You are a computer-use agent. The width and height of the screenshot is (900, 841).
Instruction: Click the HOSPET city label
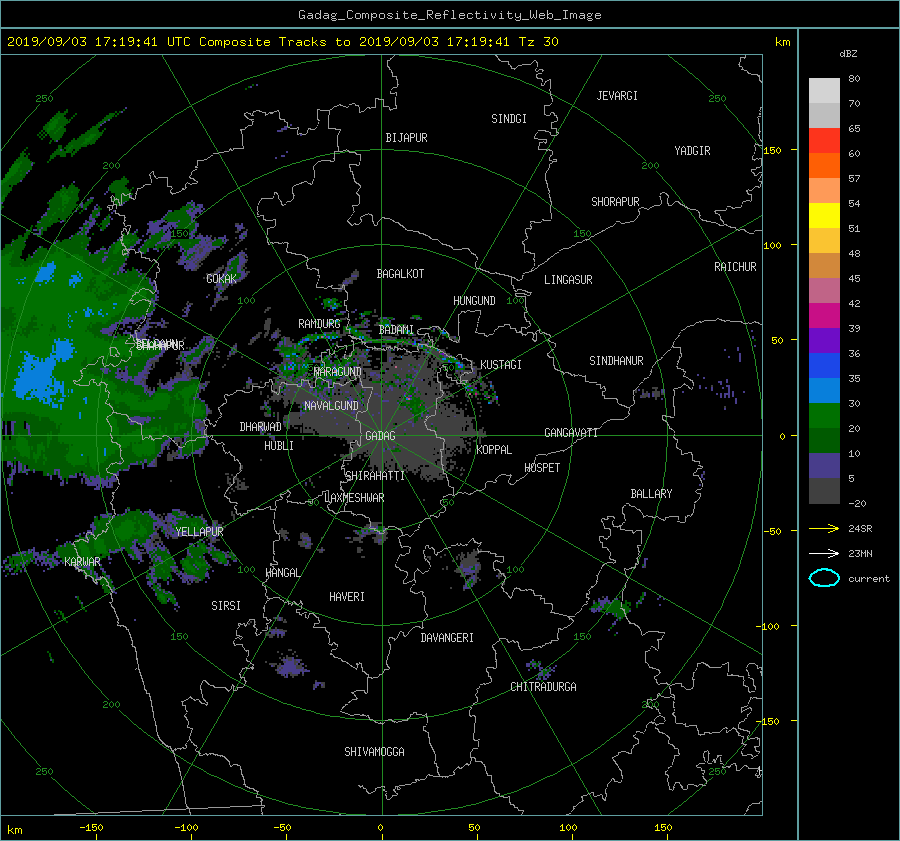(542, 468)
